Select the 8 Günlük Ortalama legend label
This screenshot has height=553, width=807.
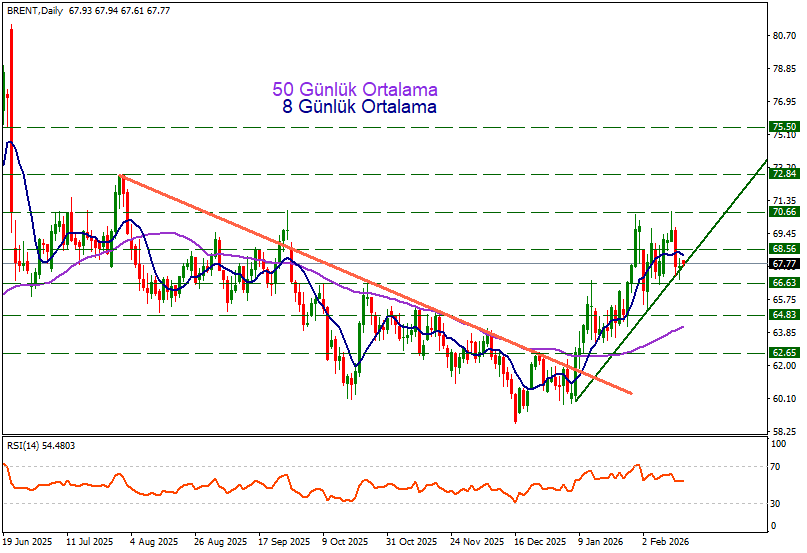tap(360, 107)
